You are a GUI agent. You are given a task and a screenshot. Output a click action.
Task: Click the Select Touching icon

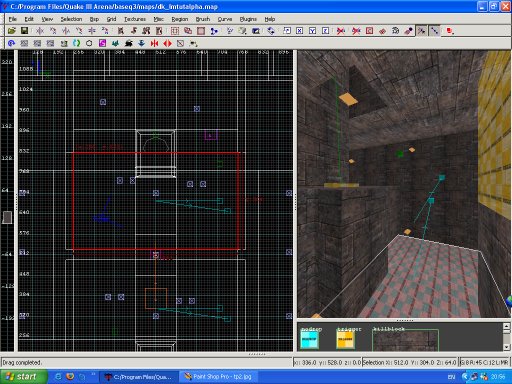(x=134, y=31)
